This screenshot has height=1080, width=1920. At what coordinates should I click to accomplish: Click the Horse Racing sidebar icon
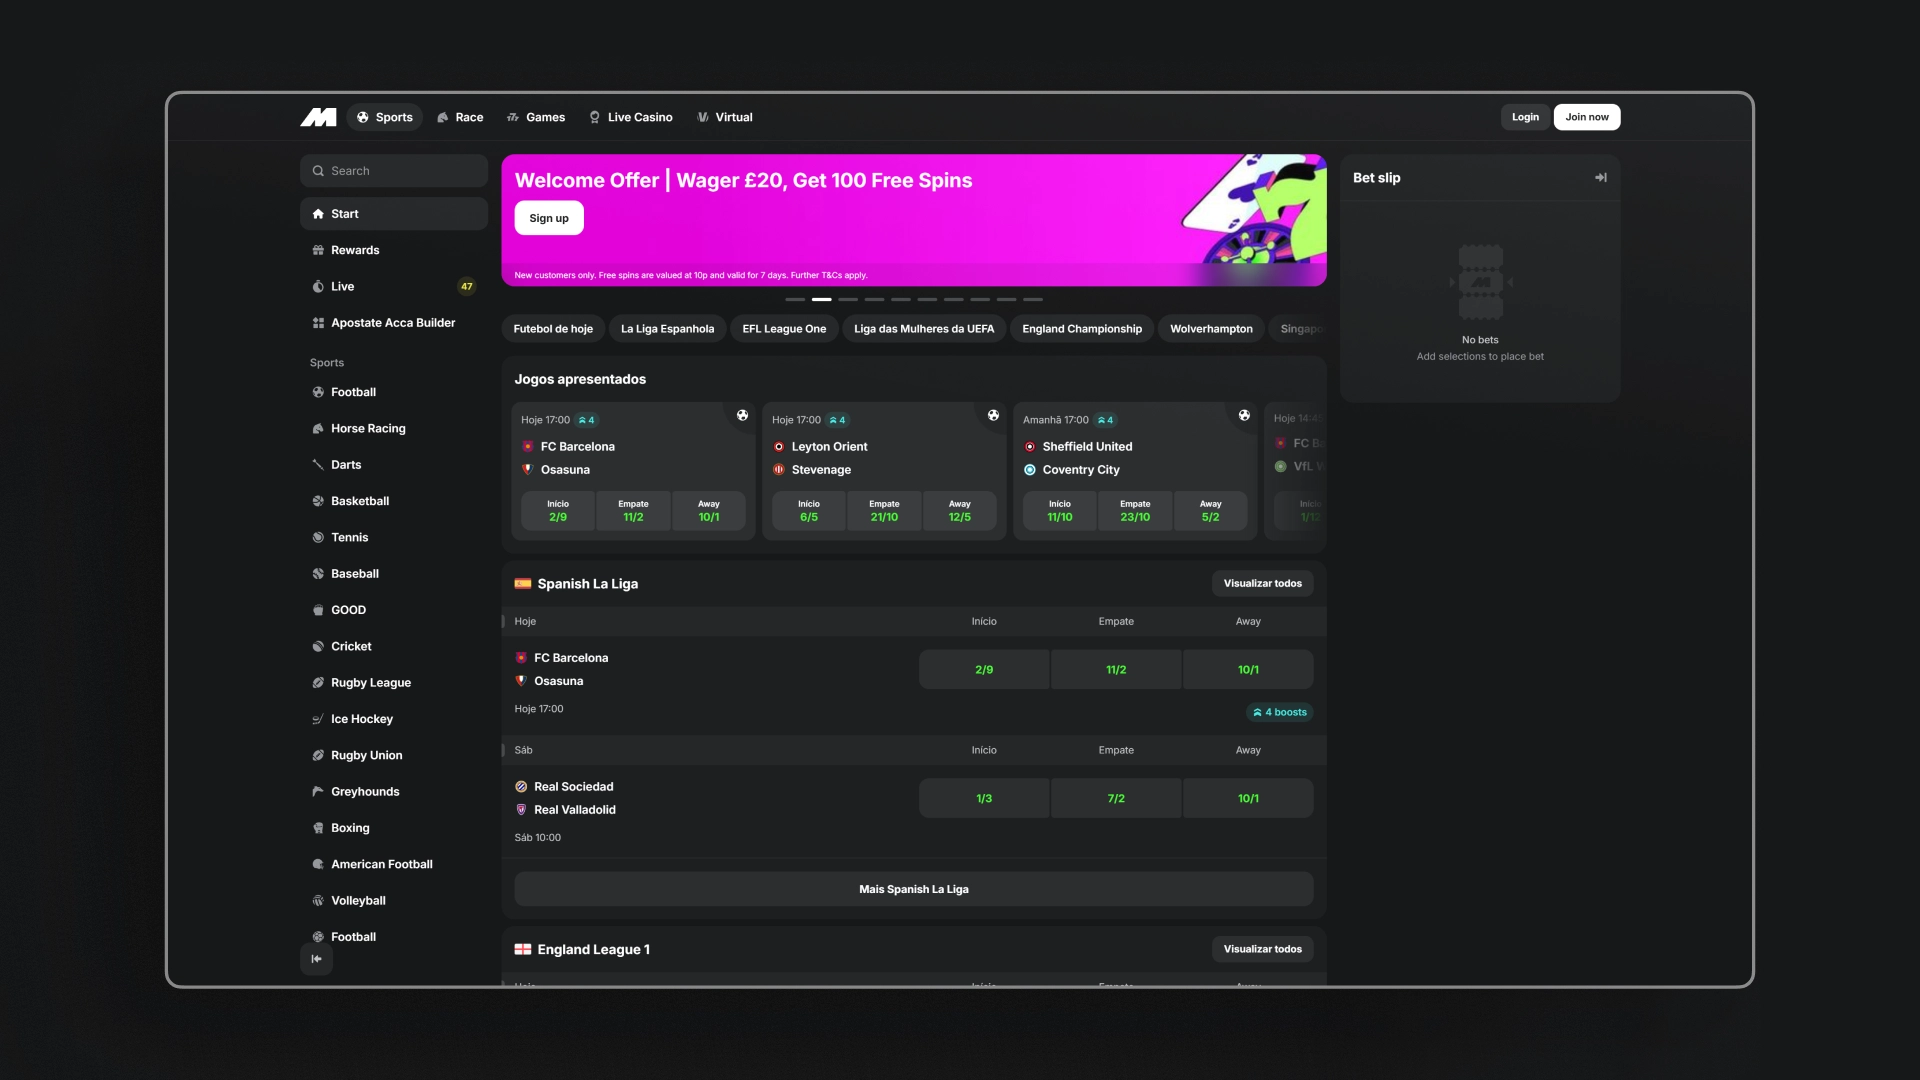[318, 429]
